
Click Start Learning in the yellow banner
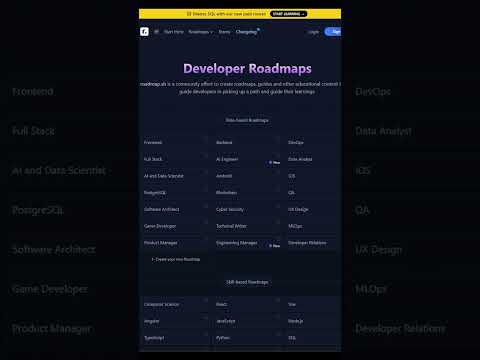pos(288,14)
